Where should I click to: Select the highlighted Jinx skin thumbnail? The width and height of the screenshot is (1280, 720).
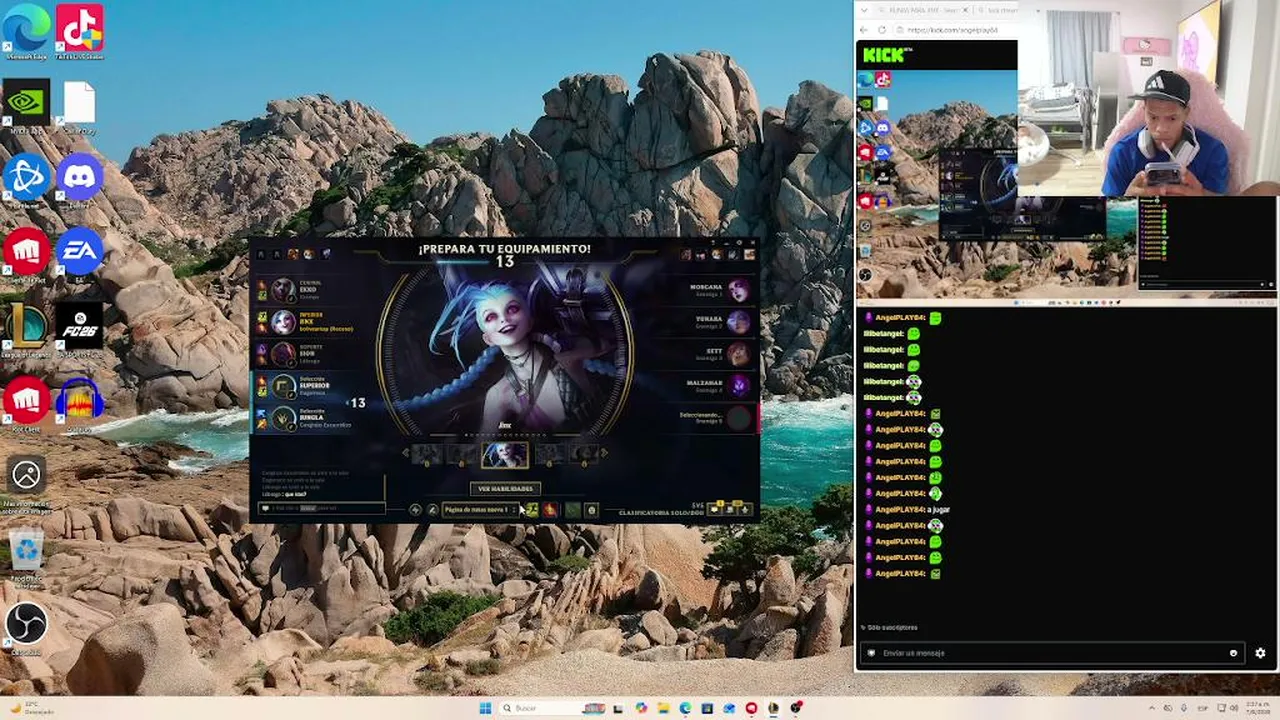[x=505, y=455]
